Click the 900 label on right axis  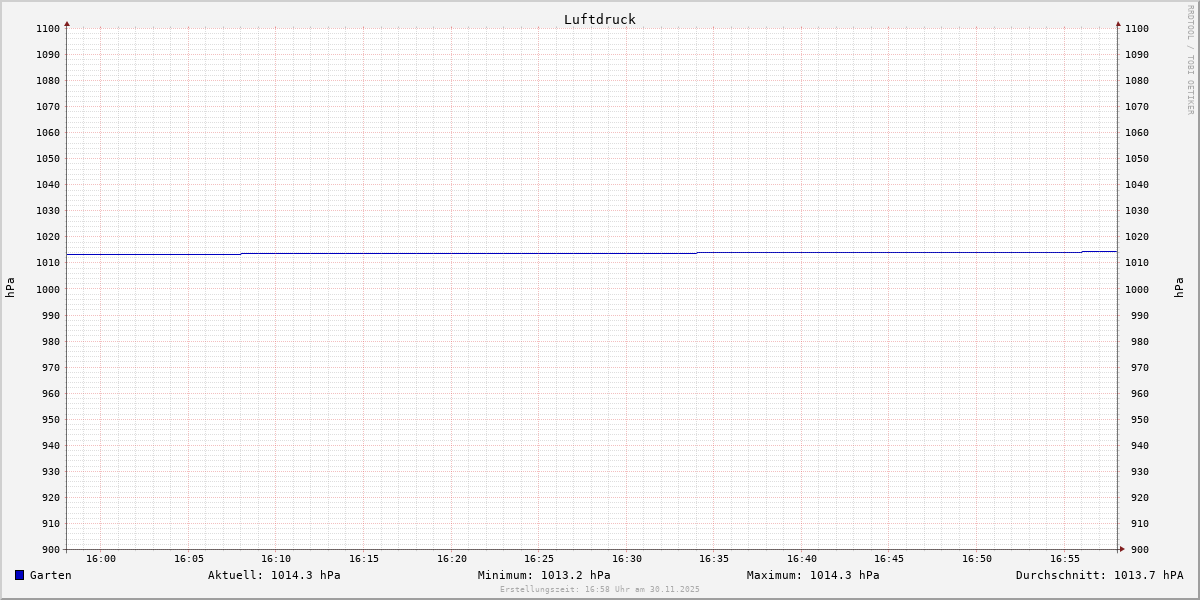[x=1137, y=549]
